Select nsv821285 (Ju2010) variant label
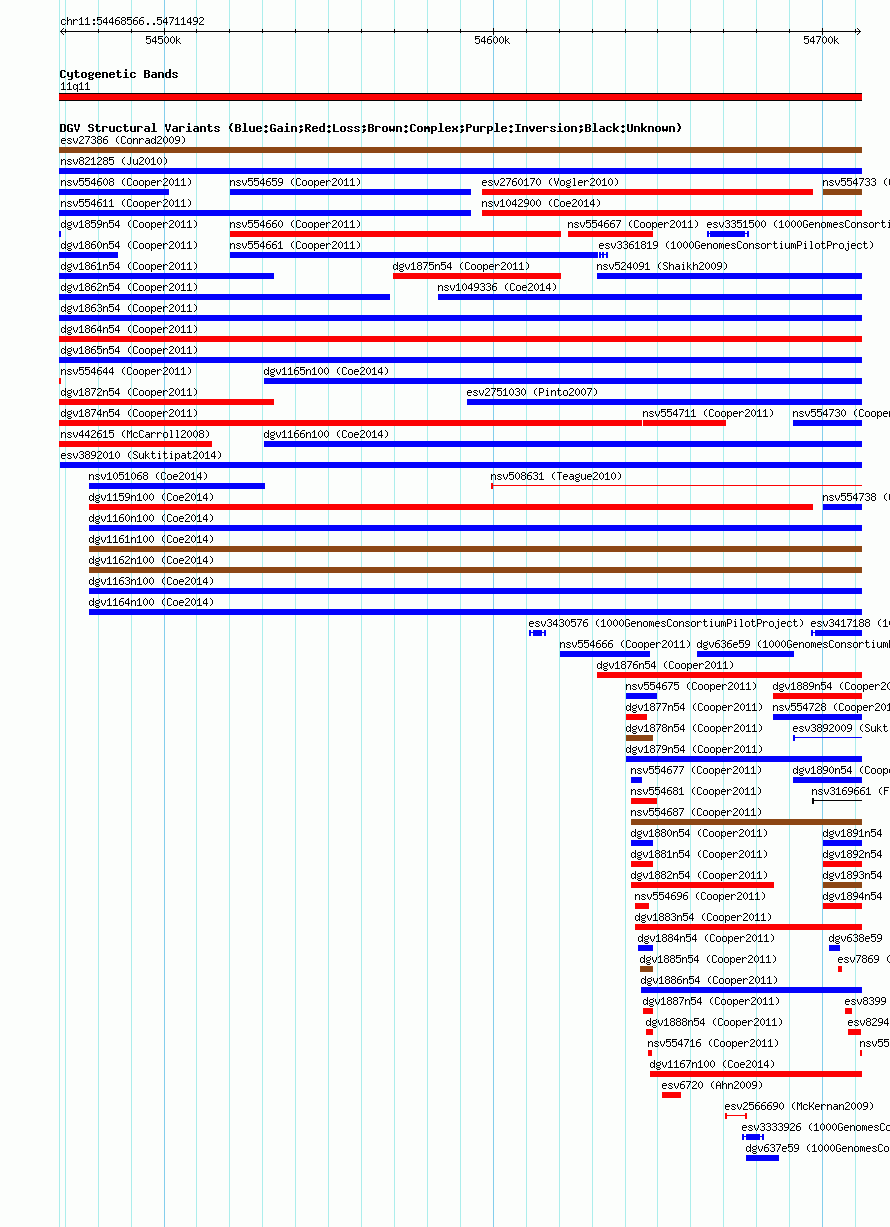890x1227 pixels. tap(114, 161)
